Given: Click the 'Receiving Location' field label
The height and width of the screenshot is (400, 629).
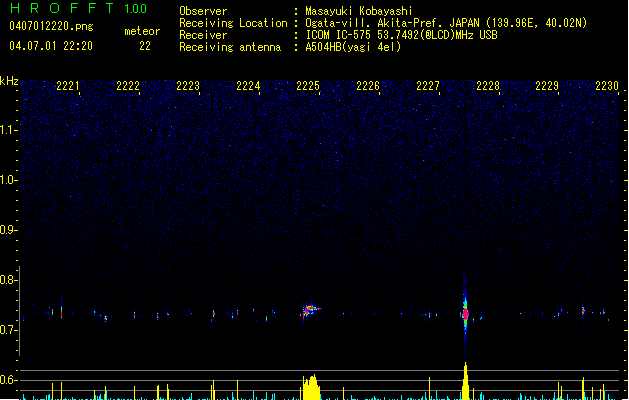Looking at the screenshot, I should [x=233, y=23].
